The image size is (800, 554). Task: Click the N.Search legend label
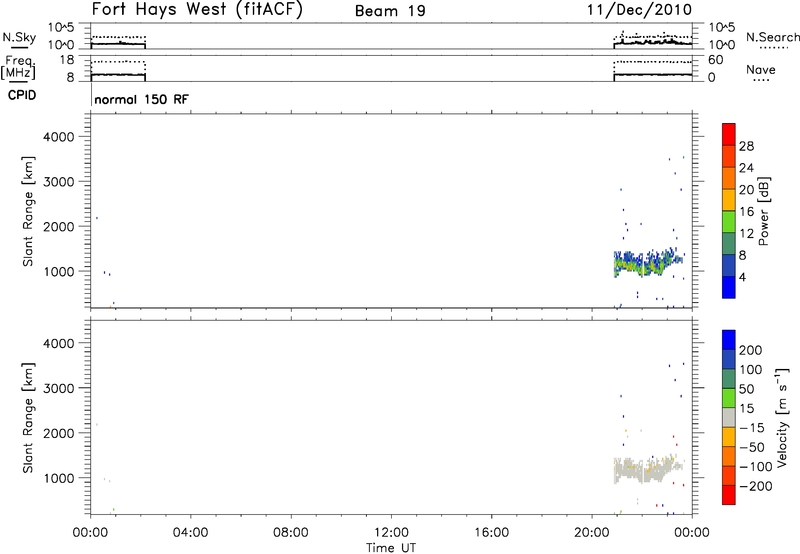tap(772, 37)
